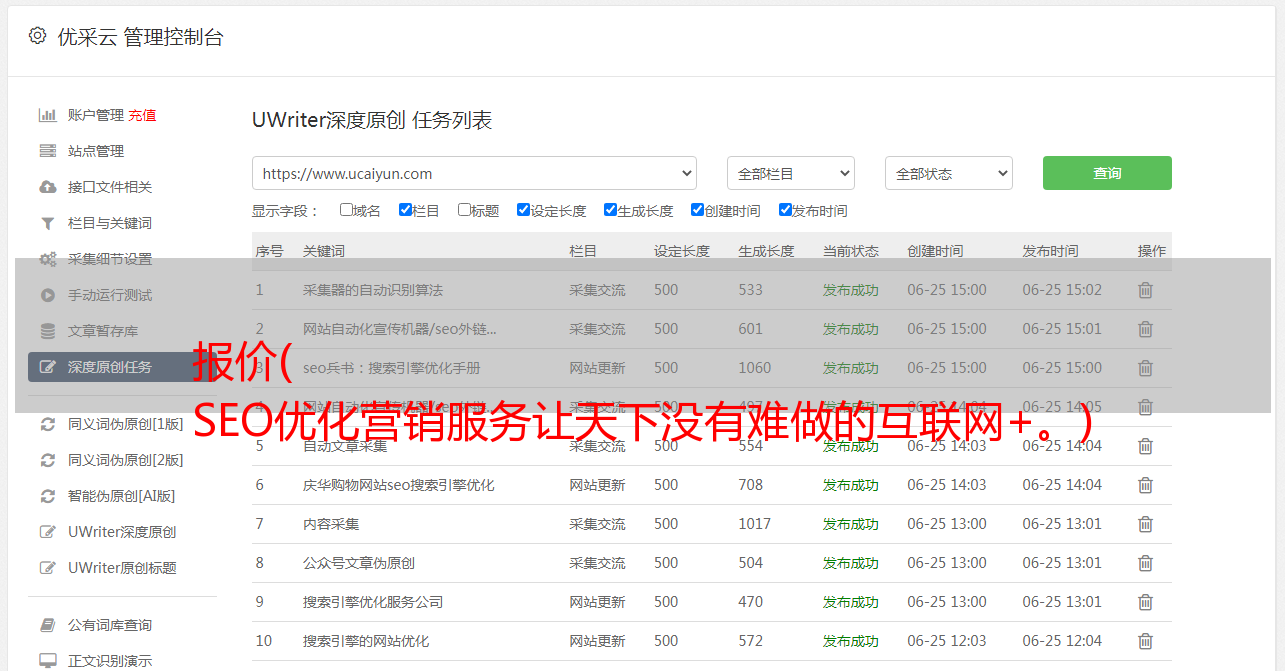
Task: Click the book icon for 公有词库查询
Action: click(47, 625)
